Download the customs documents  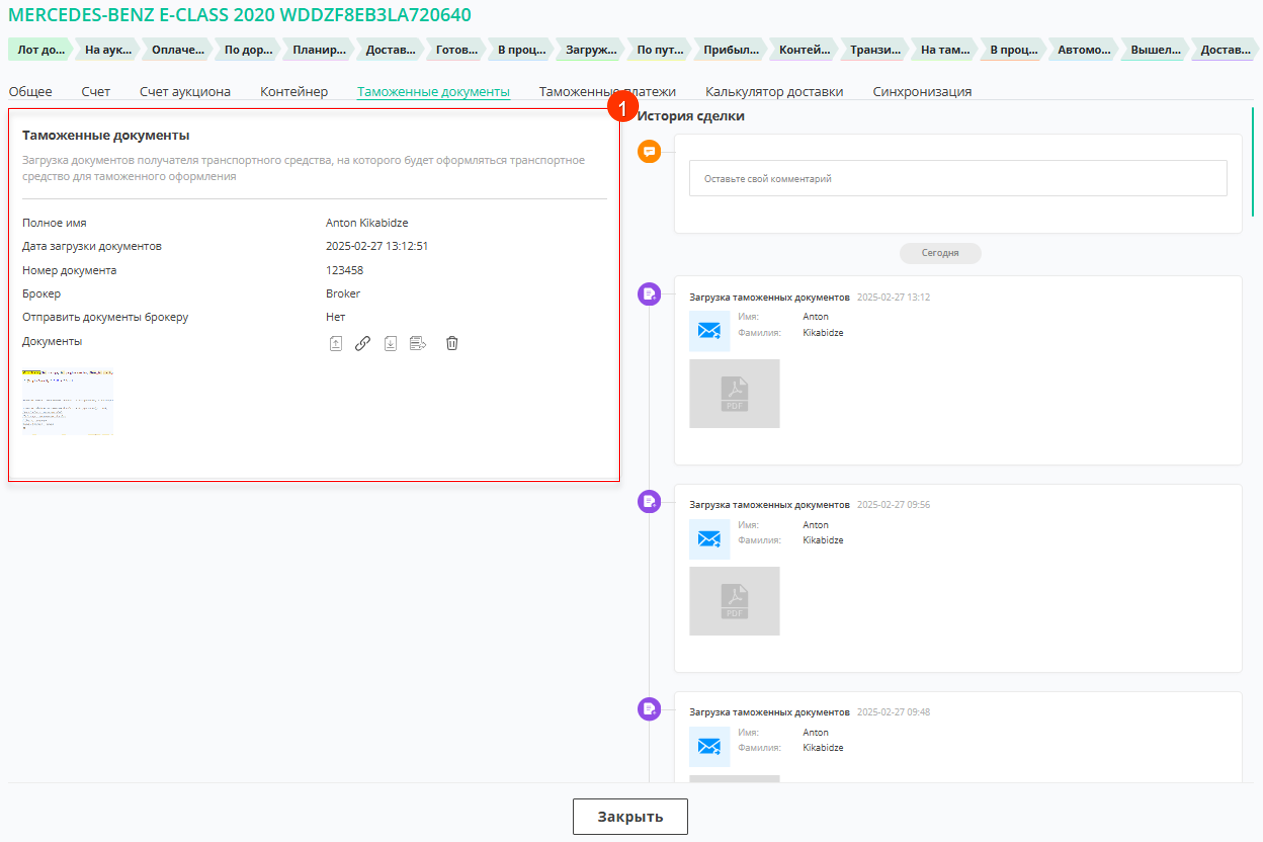click(391, 343)
